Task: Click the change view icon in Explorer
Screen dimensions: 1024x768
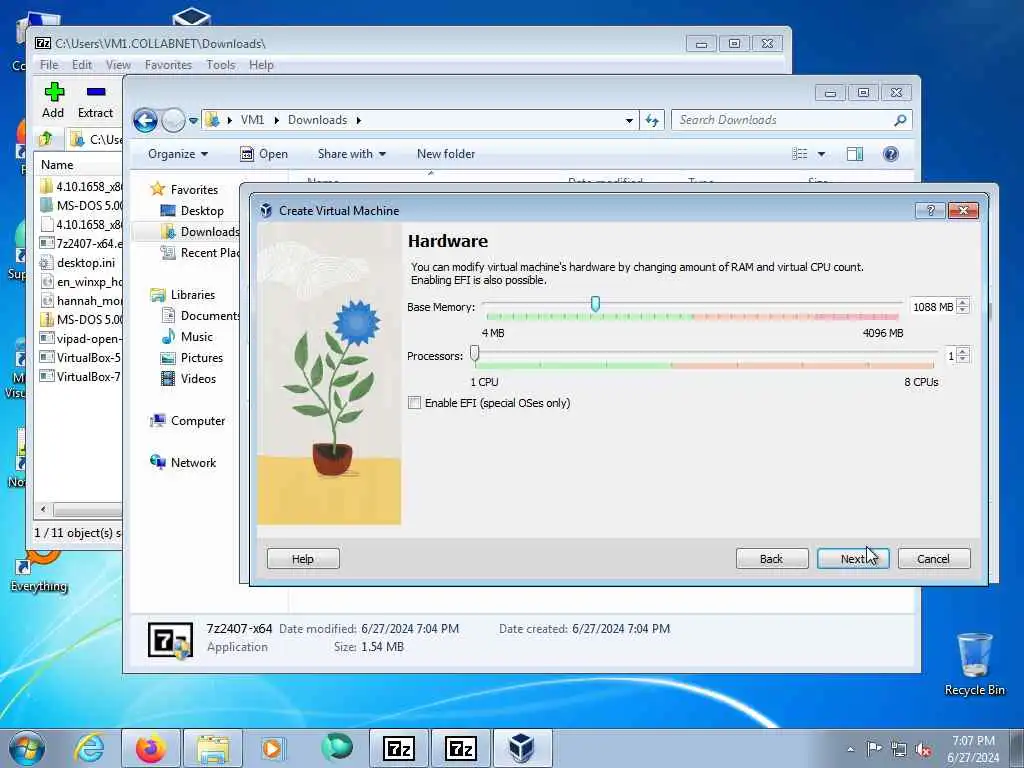Action: [x=800, y=154]
